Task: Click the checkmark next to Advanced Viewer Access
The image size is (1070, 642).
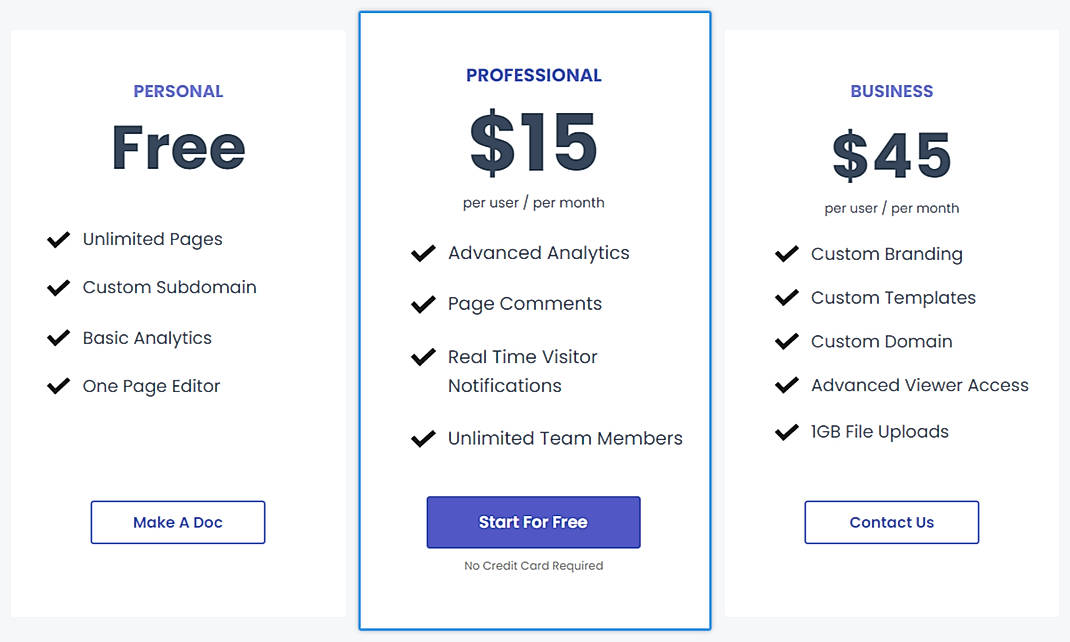Action: point(786,385)
